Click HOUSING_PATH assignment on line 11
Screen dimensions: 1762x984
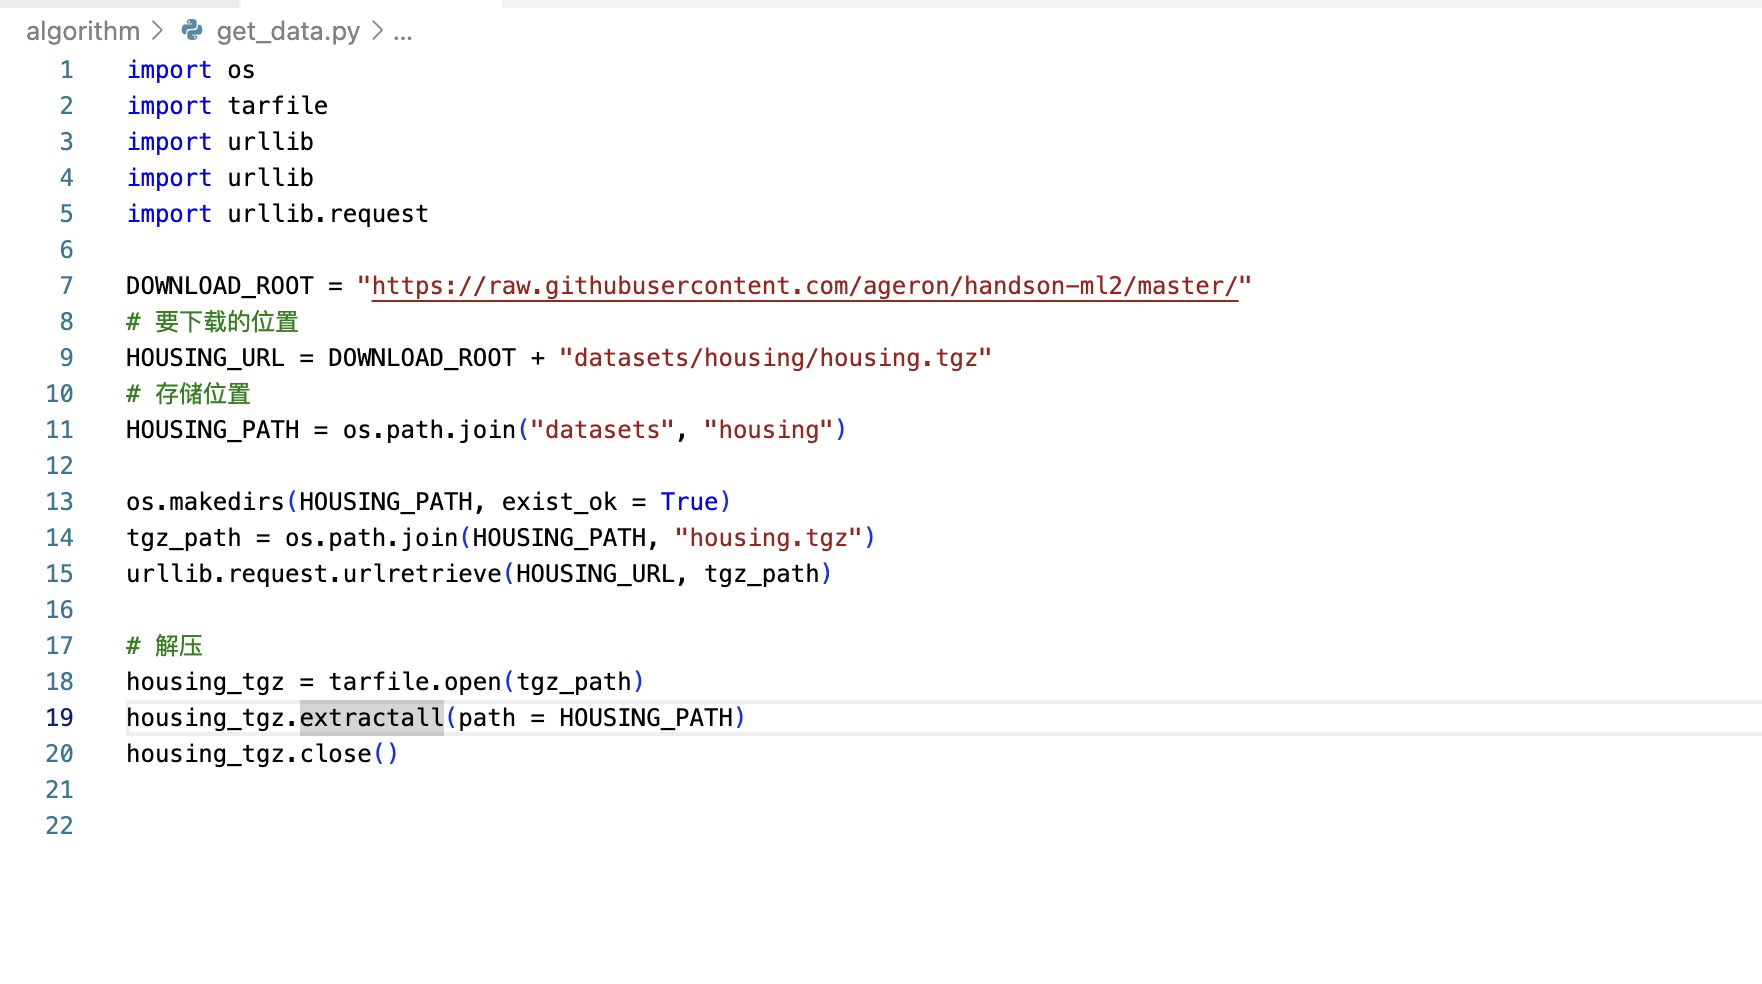coord(212,430)
